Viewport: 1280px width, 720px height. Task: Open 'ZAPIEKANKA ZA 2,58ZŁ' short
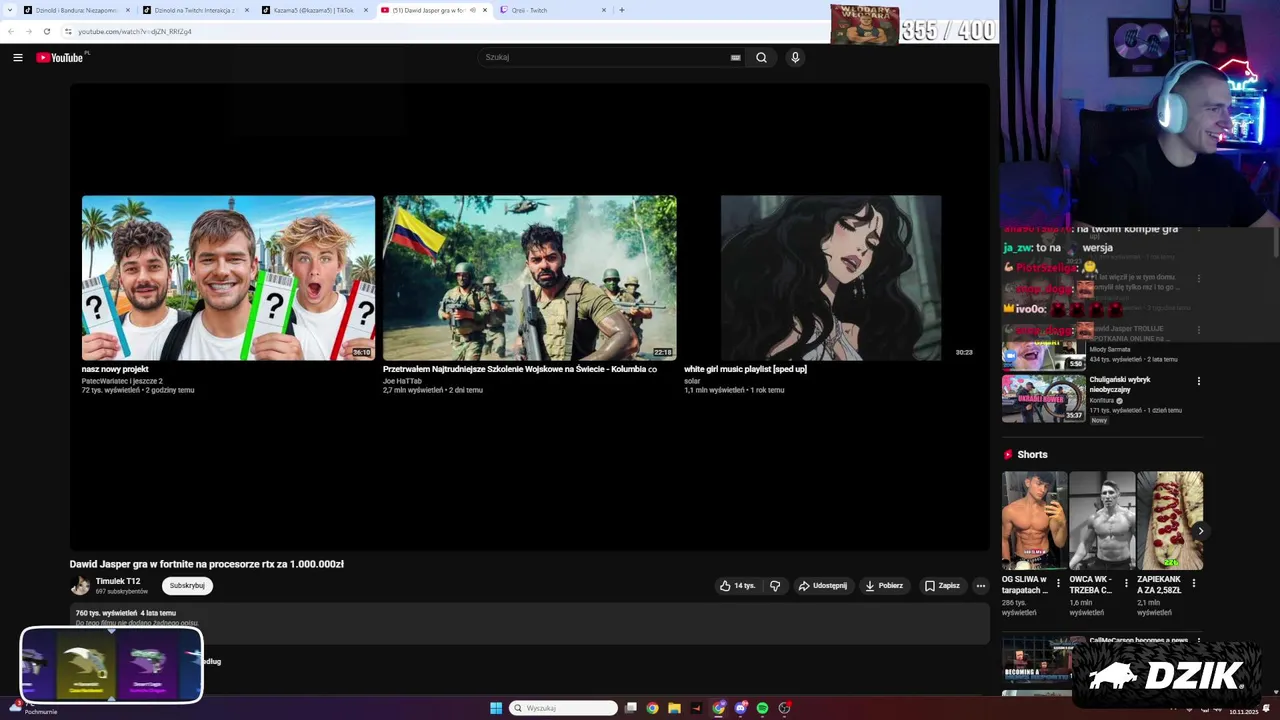pyautogui.click(x=1169, y=521)
